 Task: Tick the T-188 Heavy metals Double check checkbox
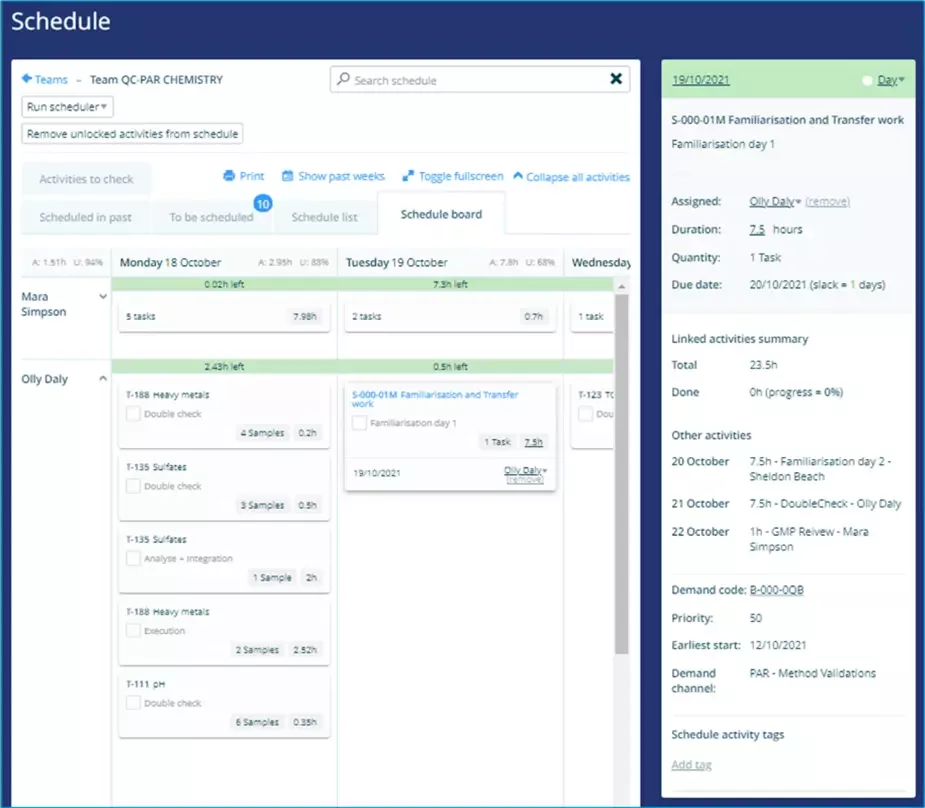pyautogui.click(x=133, y=413)
